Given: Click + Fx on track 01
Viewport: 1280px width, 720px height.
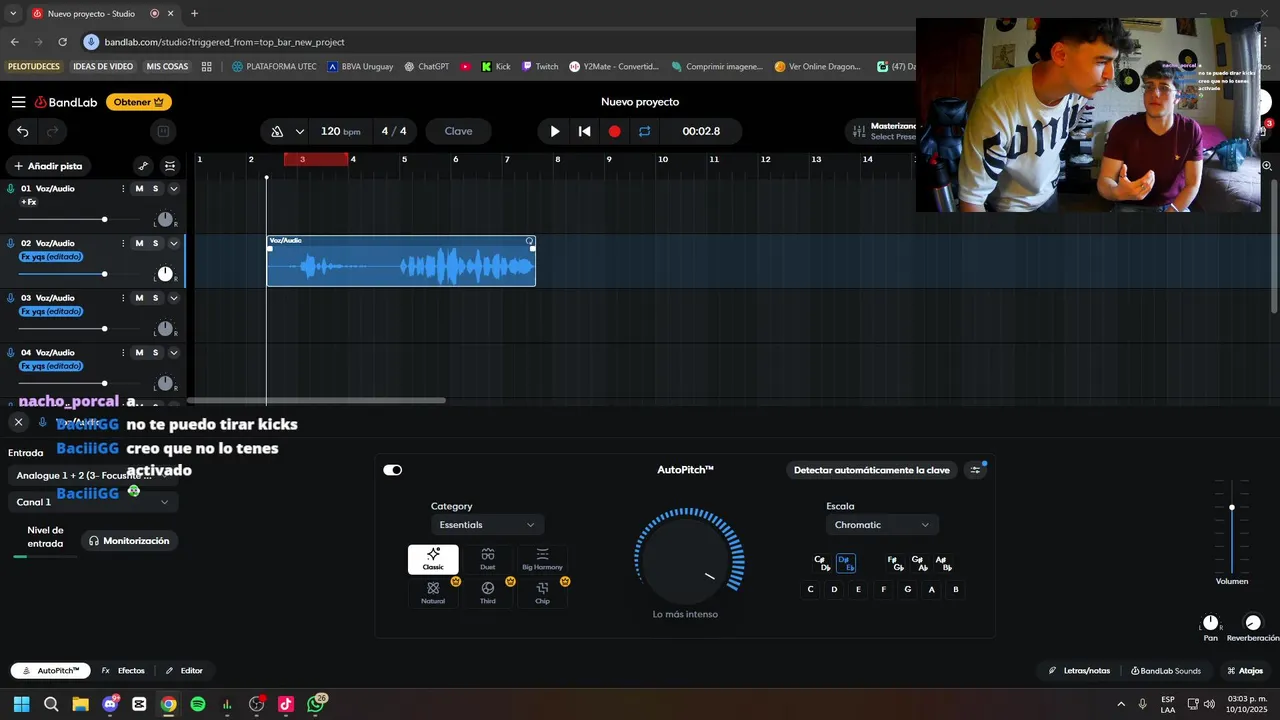Looking at the screenshot, I should coord(29,202).
